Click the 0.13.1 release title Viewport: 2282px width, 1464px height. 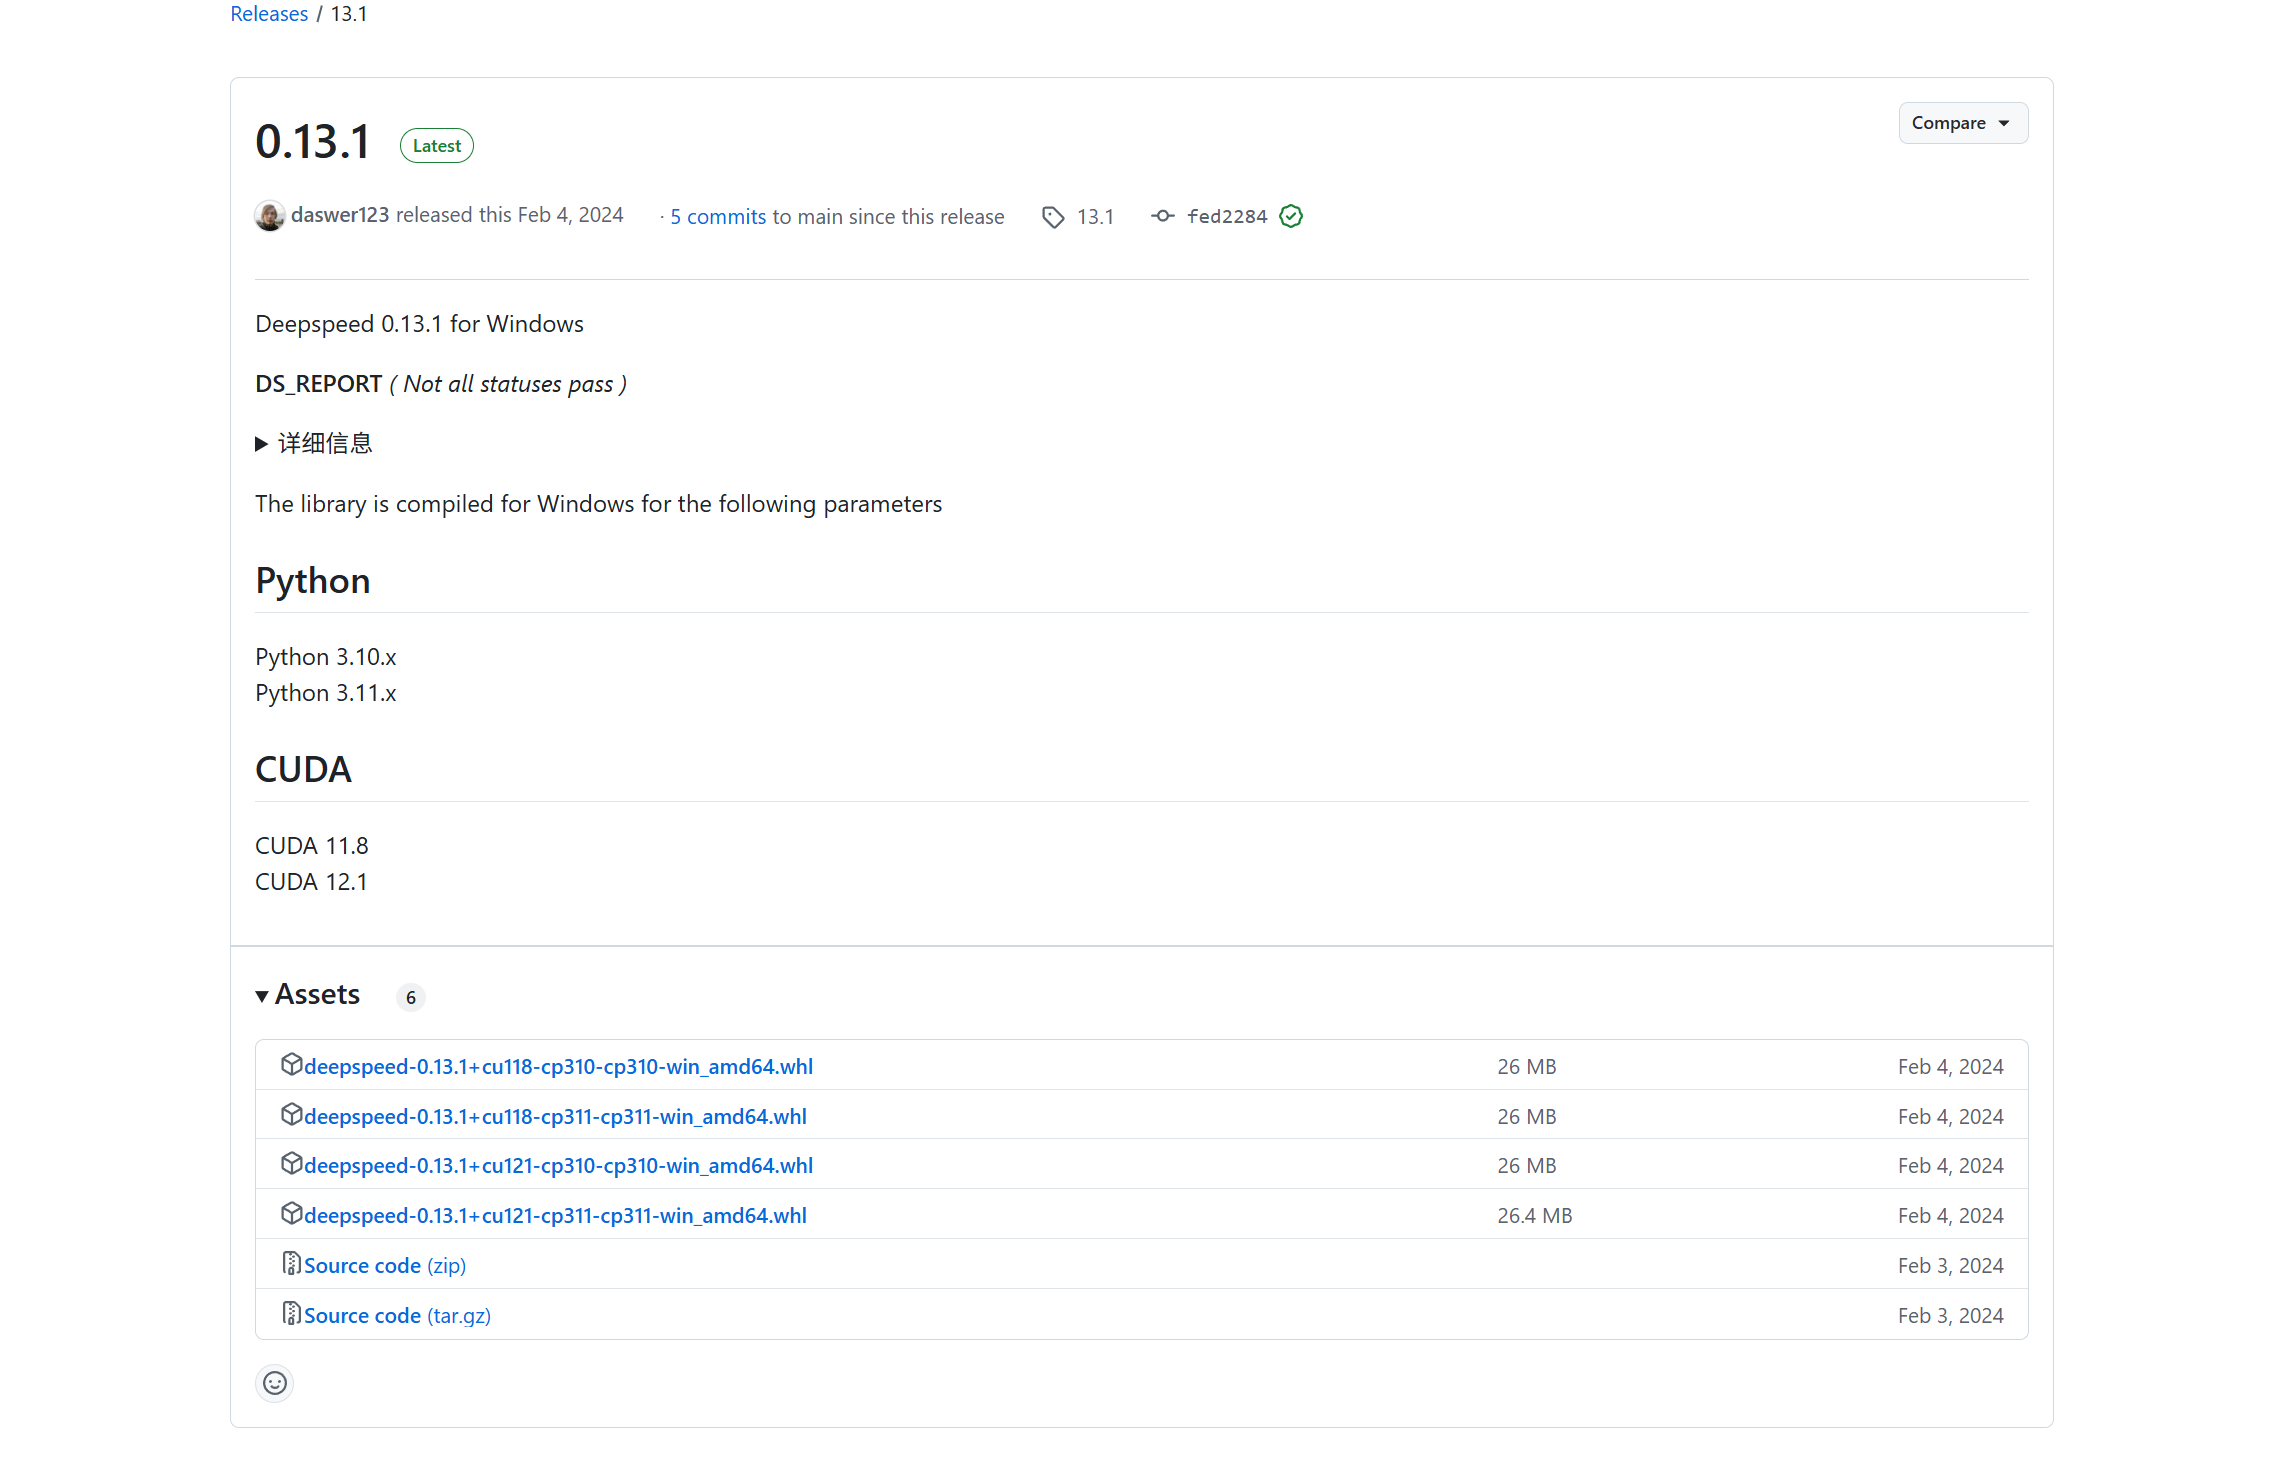(x=313, y=142)
